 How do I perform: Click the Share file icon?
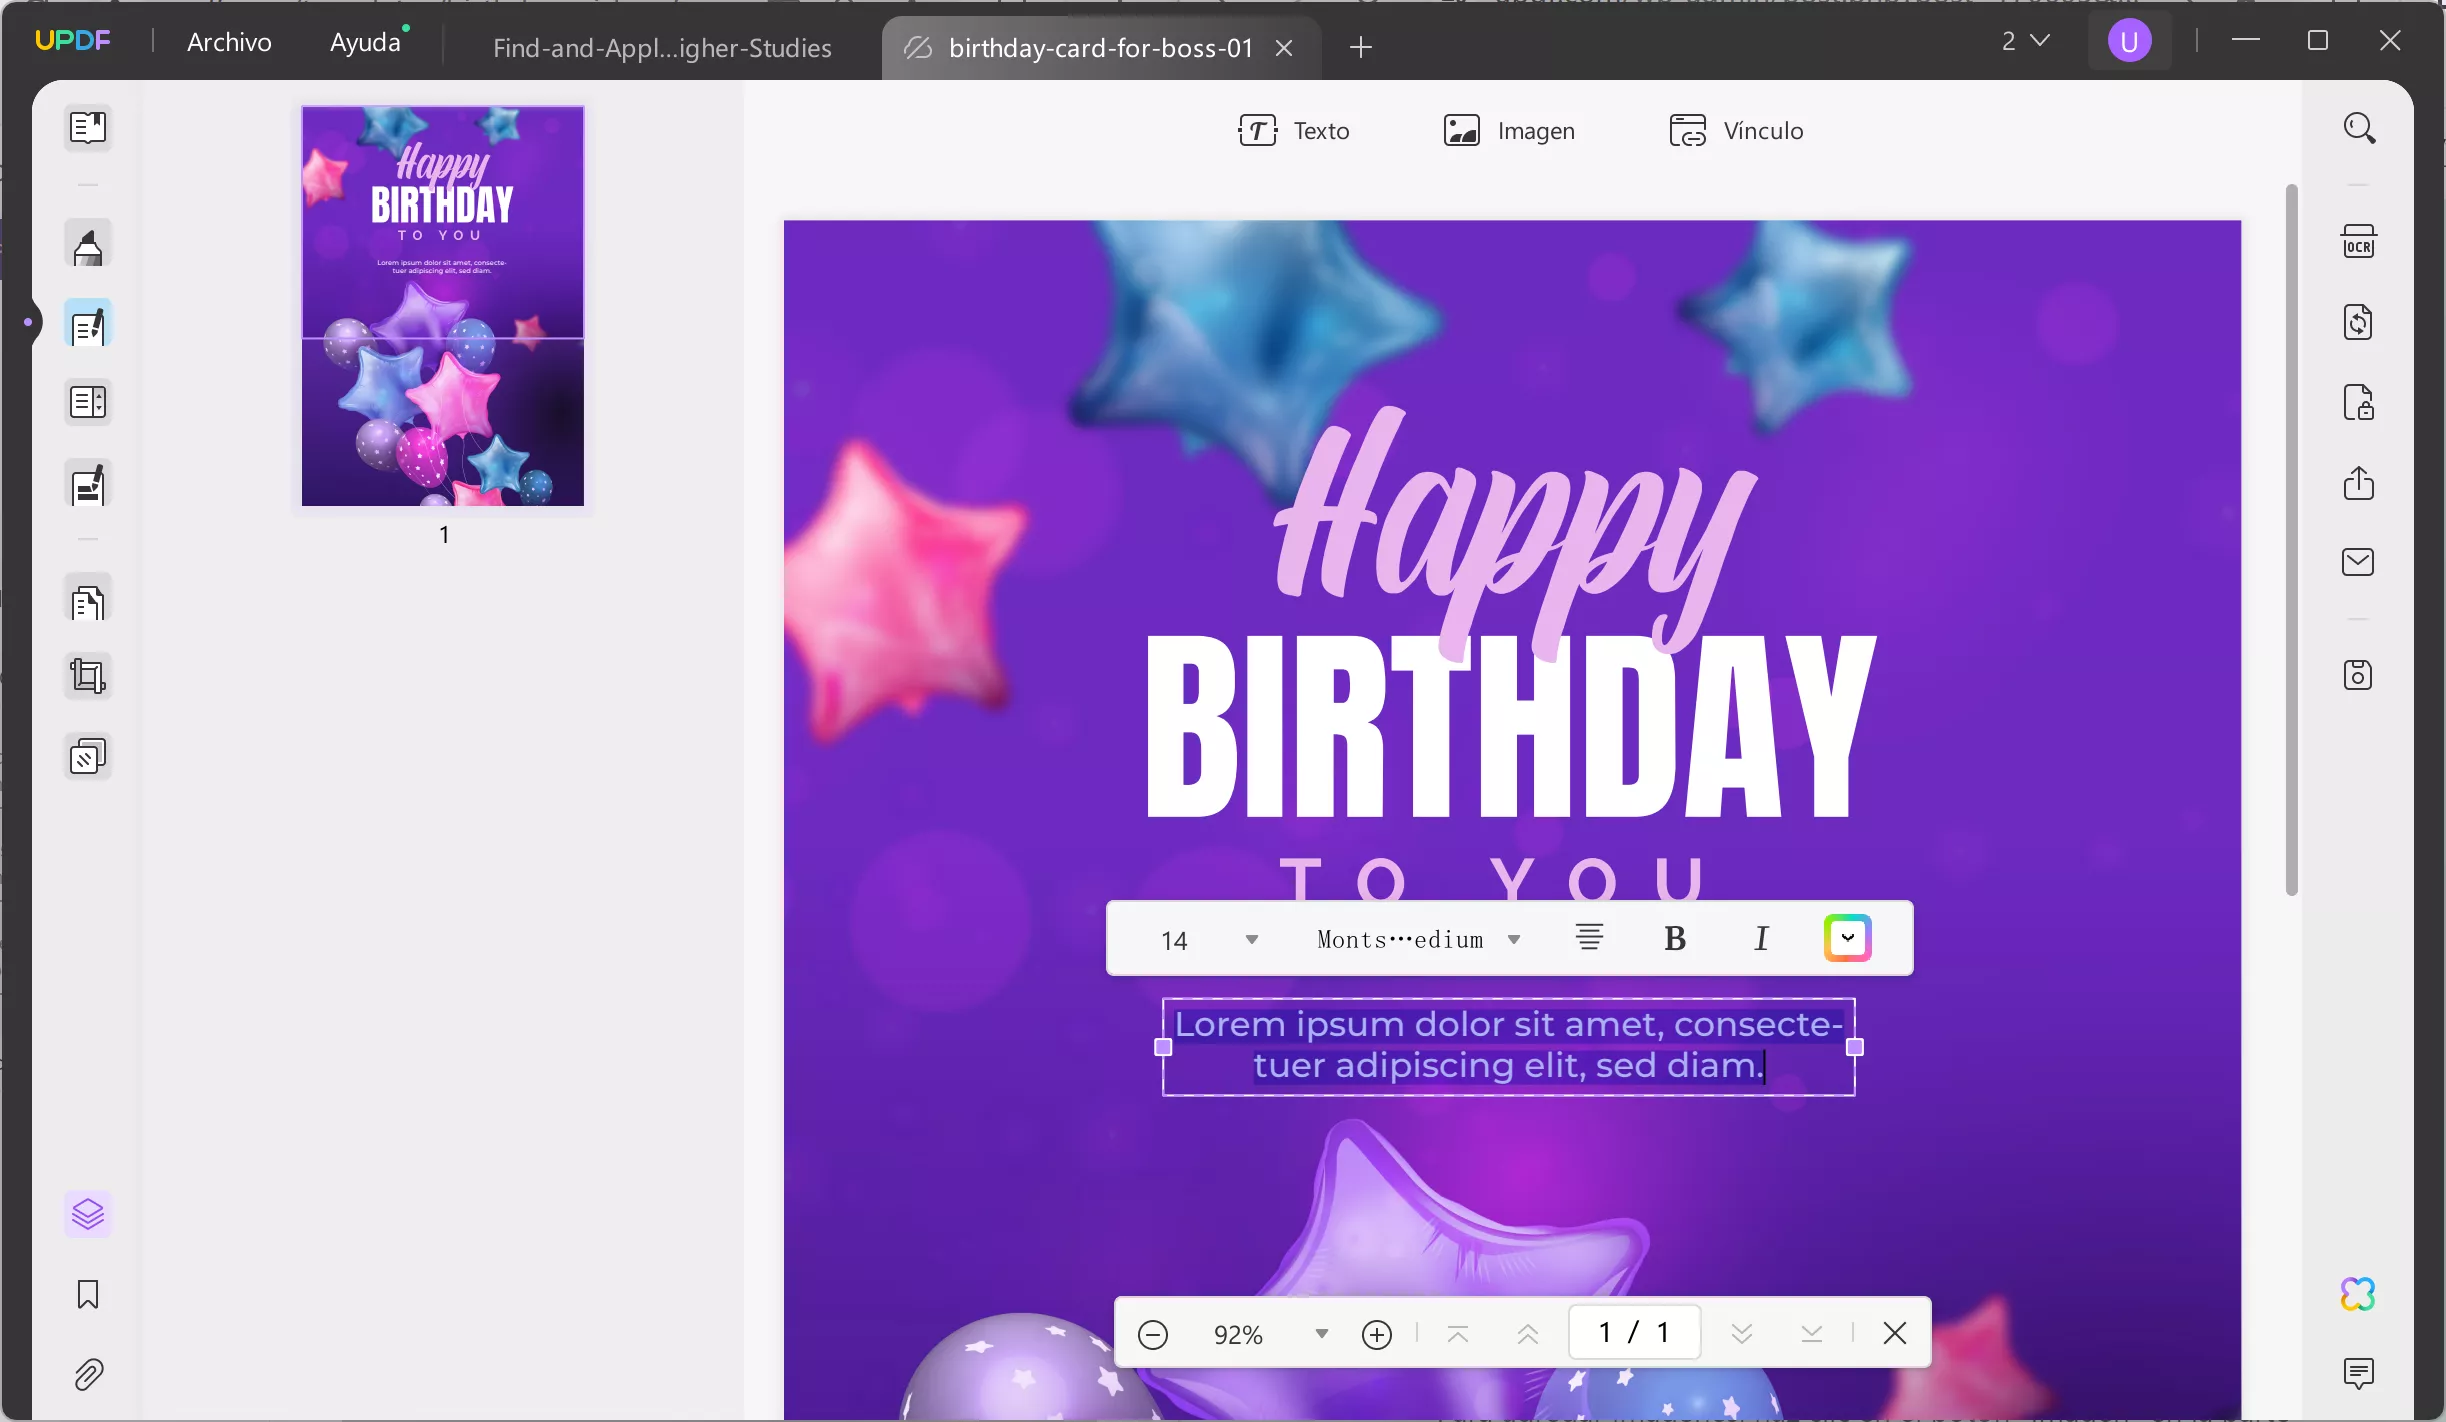2359,483
